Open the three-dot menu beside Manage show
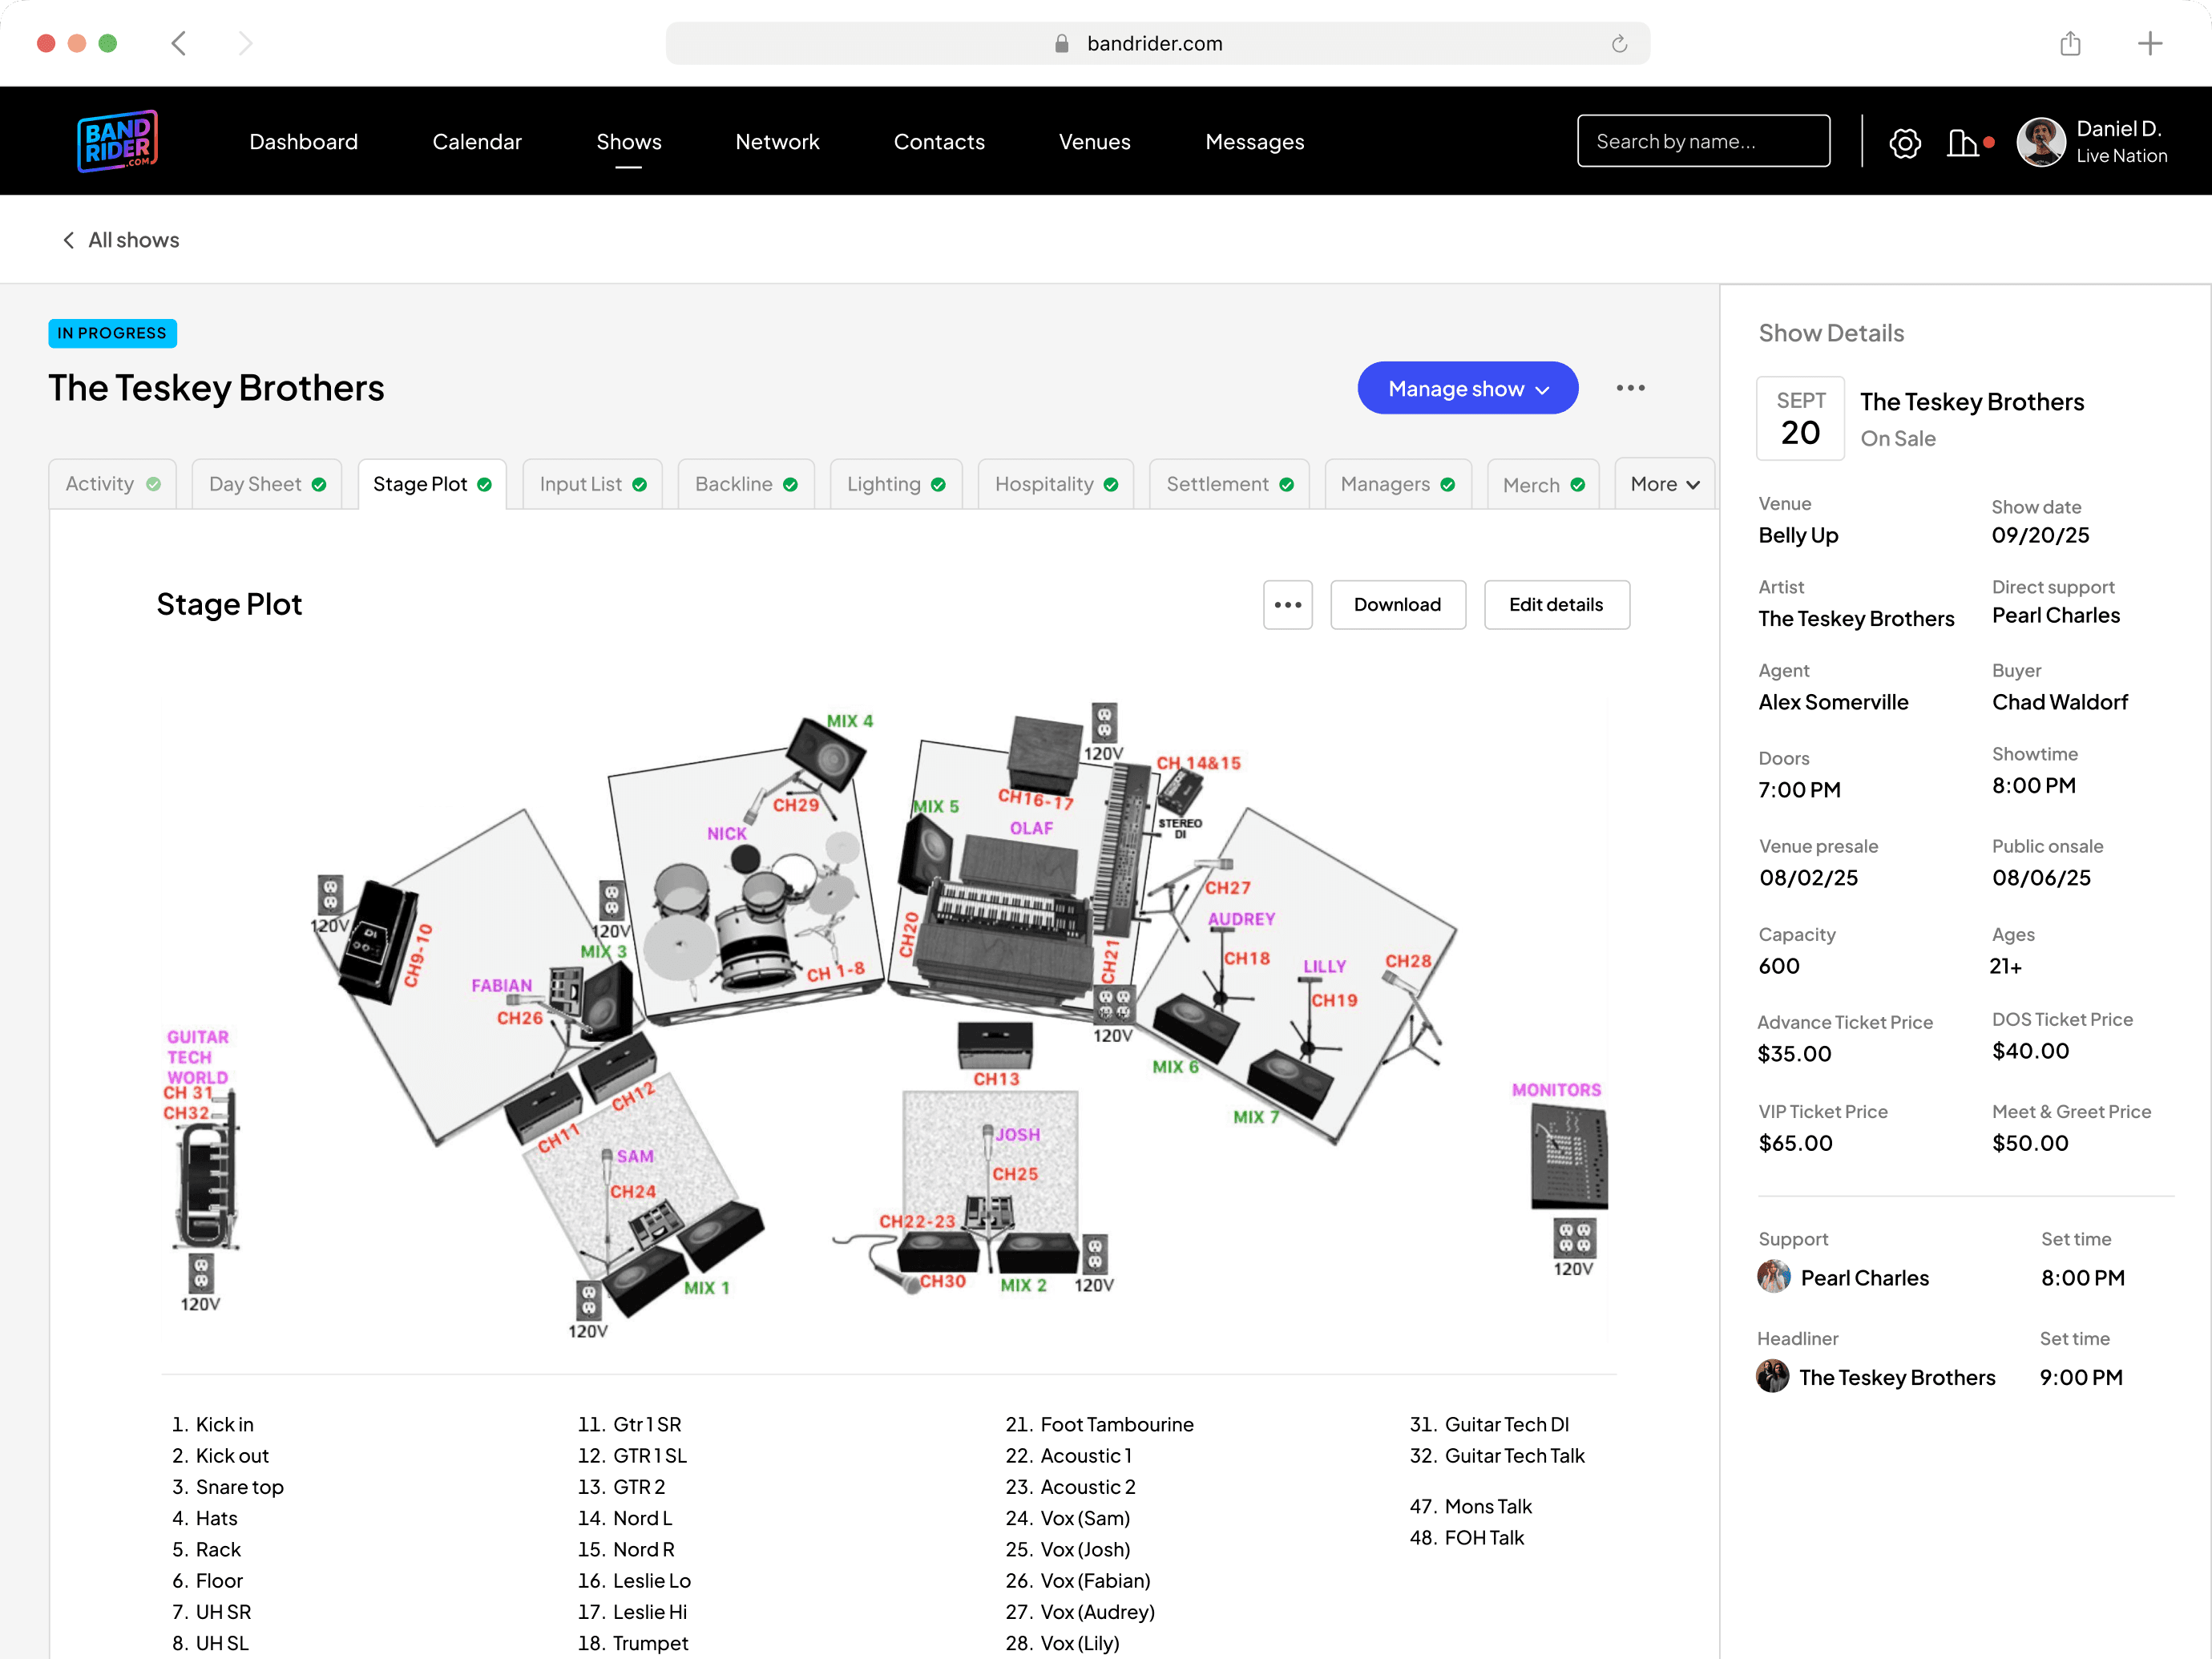2212x1659 pixels. (x=1630, y=388)
